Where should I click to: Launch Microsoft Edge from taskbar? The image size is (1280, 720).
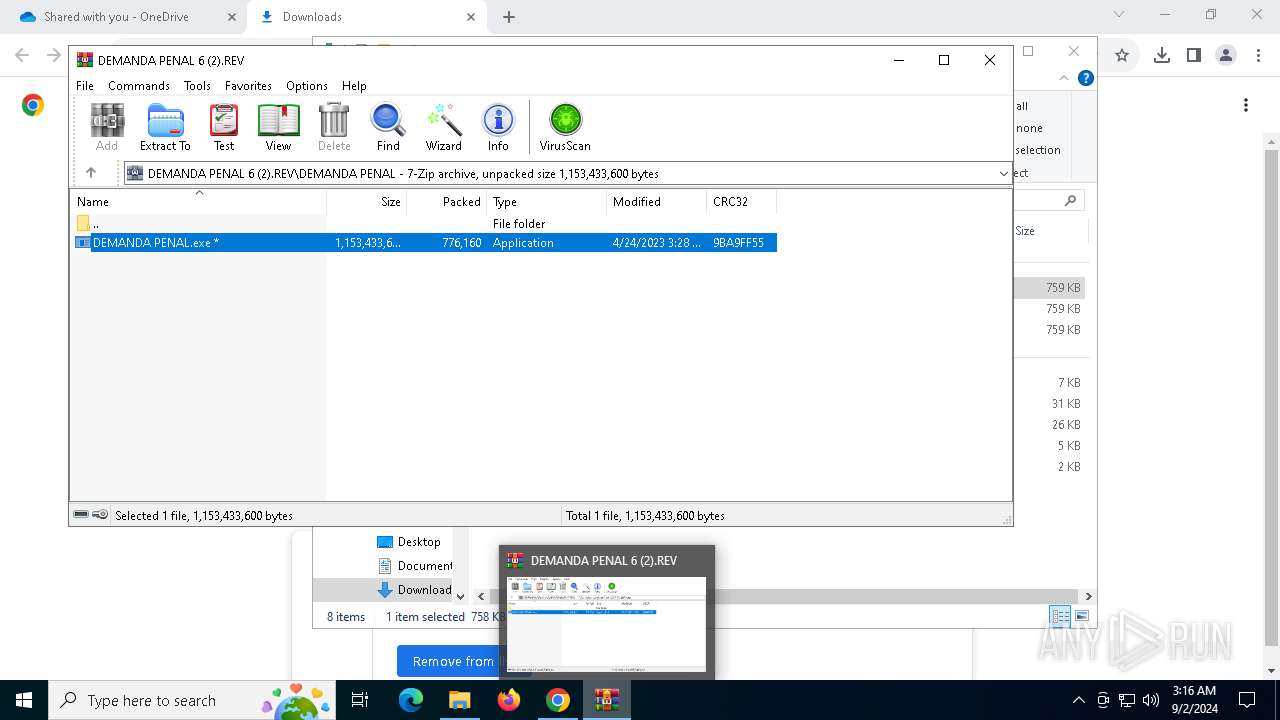pos(411,700)
